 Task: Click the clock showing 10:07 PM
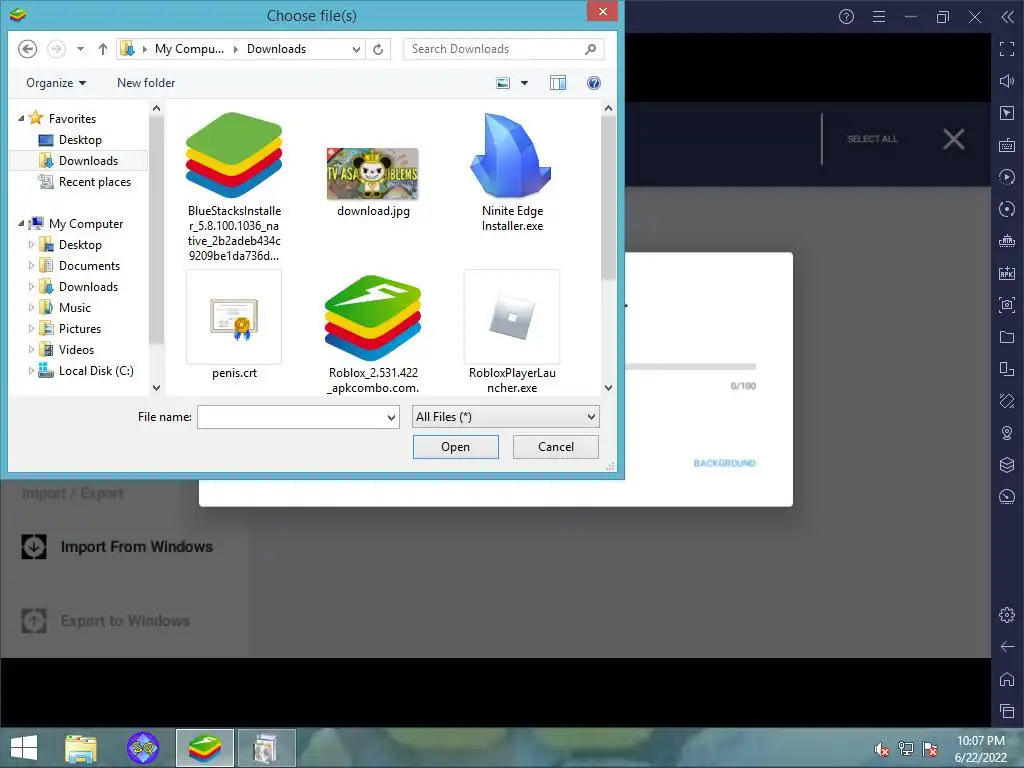point(981,741)
